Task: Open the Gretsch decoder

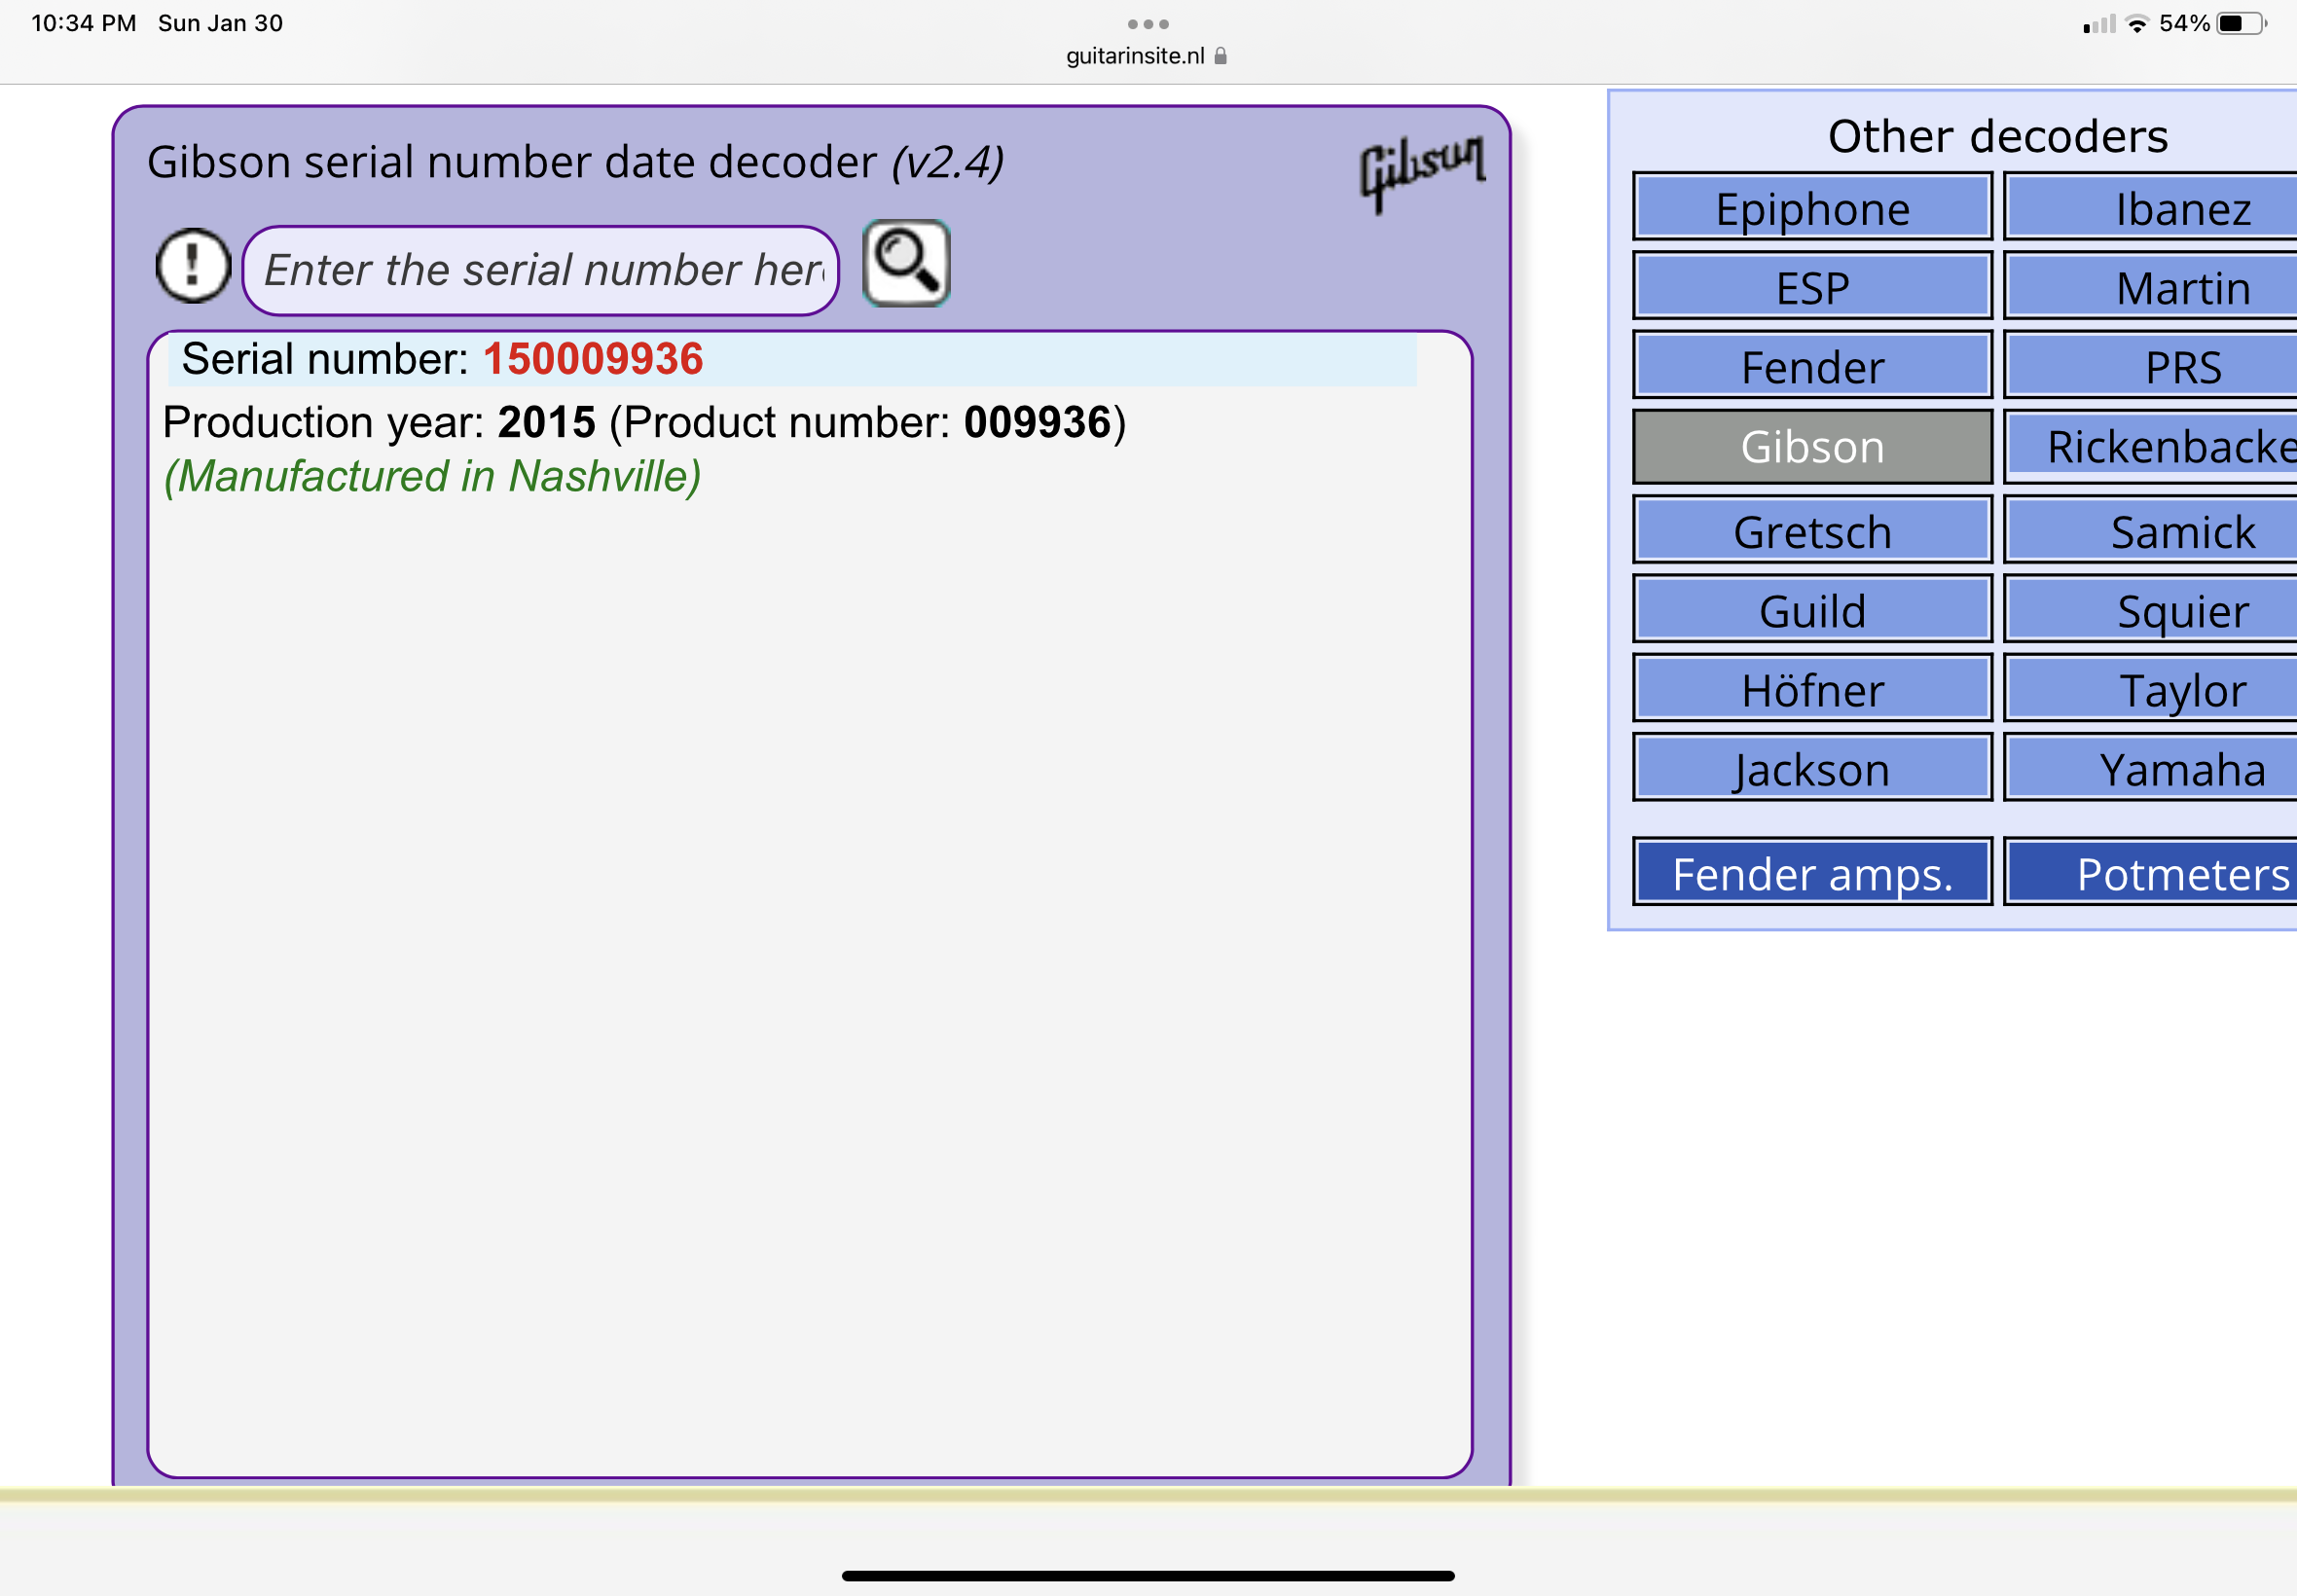Action: pos(1812,530)
